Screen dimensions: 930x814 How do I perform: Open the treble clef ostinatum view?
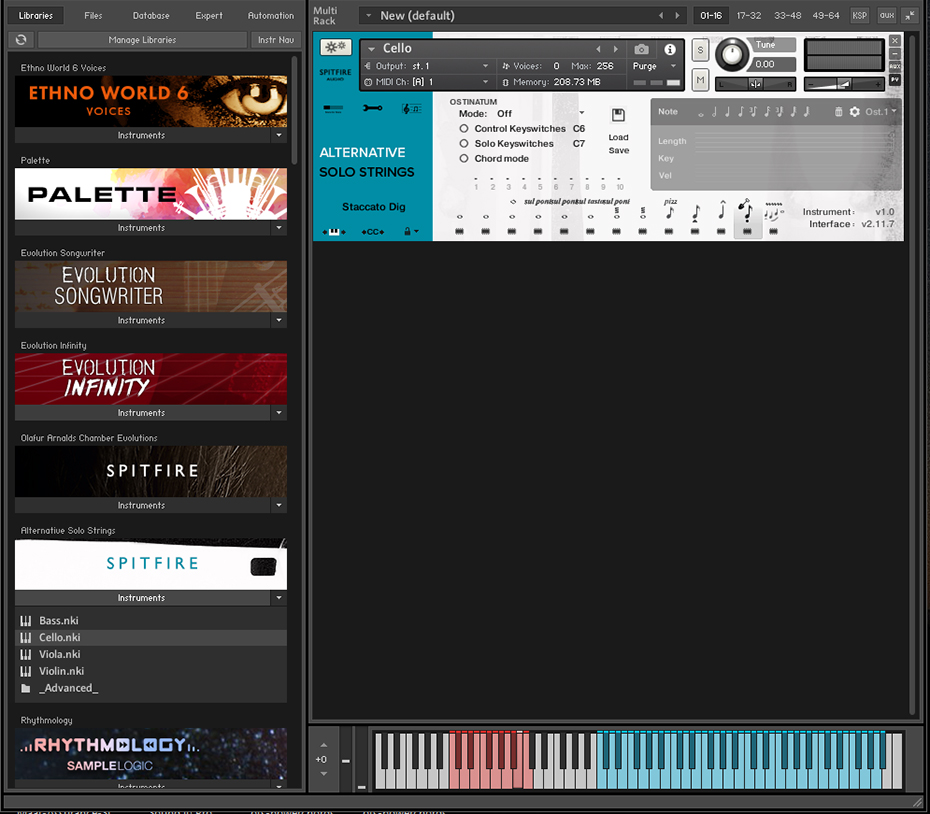[411, 109]
